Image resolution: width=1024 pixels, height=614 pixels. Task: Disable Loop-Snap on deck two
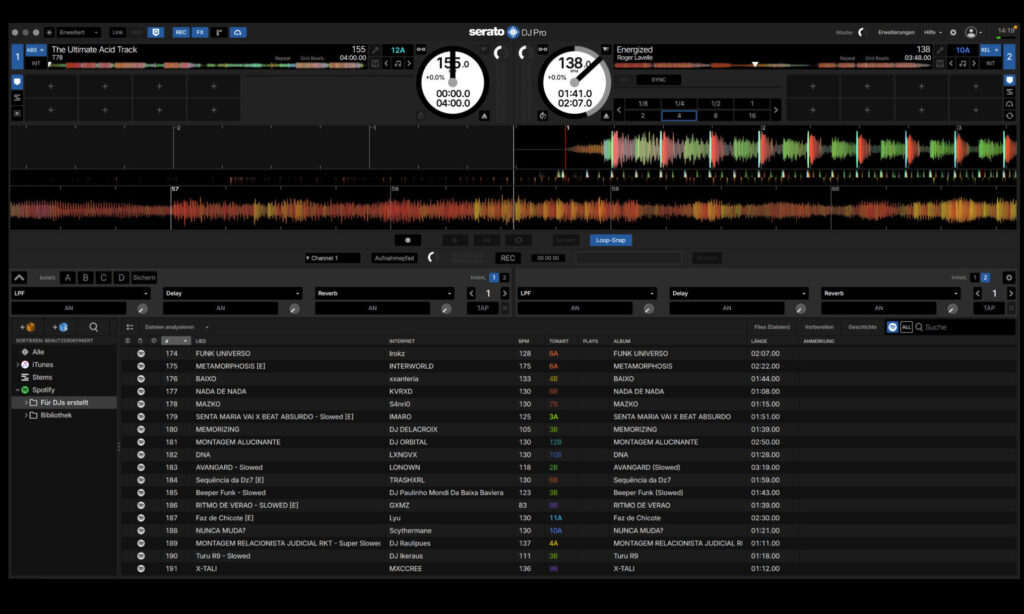(x=610, y=239)
